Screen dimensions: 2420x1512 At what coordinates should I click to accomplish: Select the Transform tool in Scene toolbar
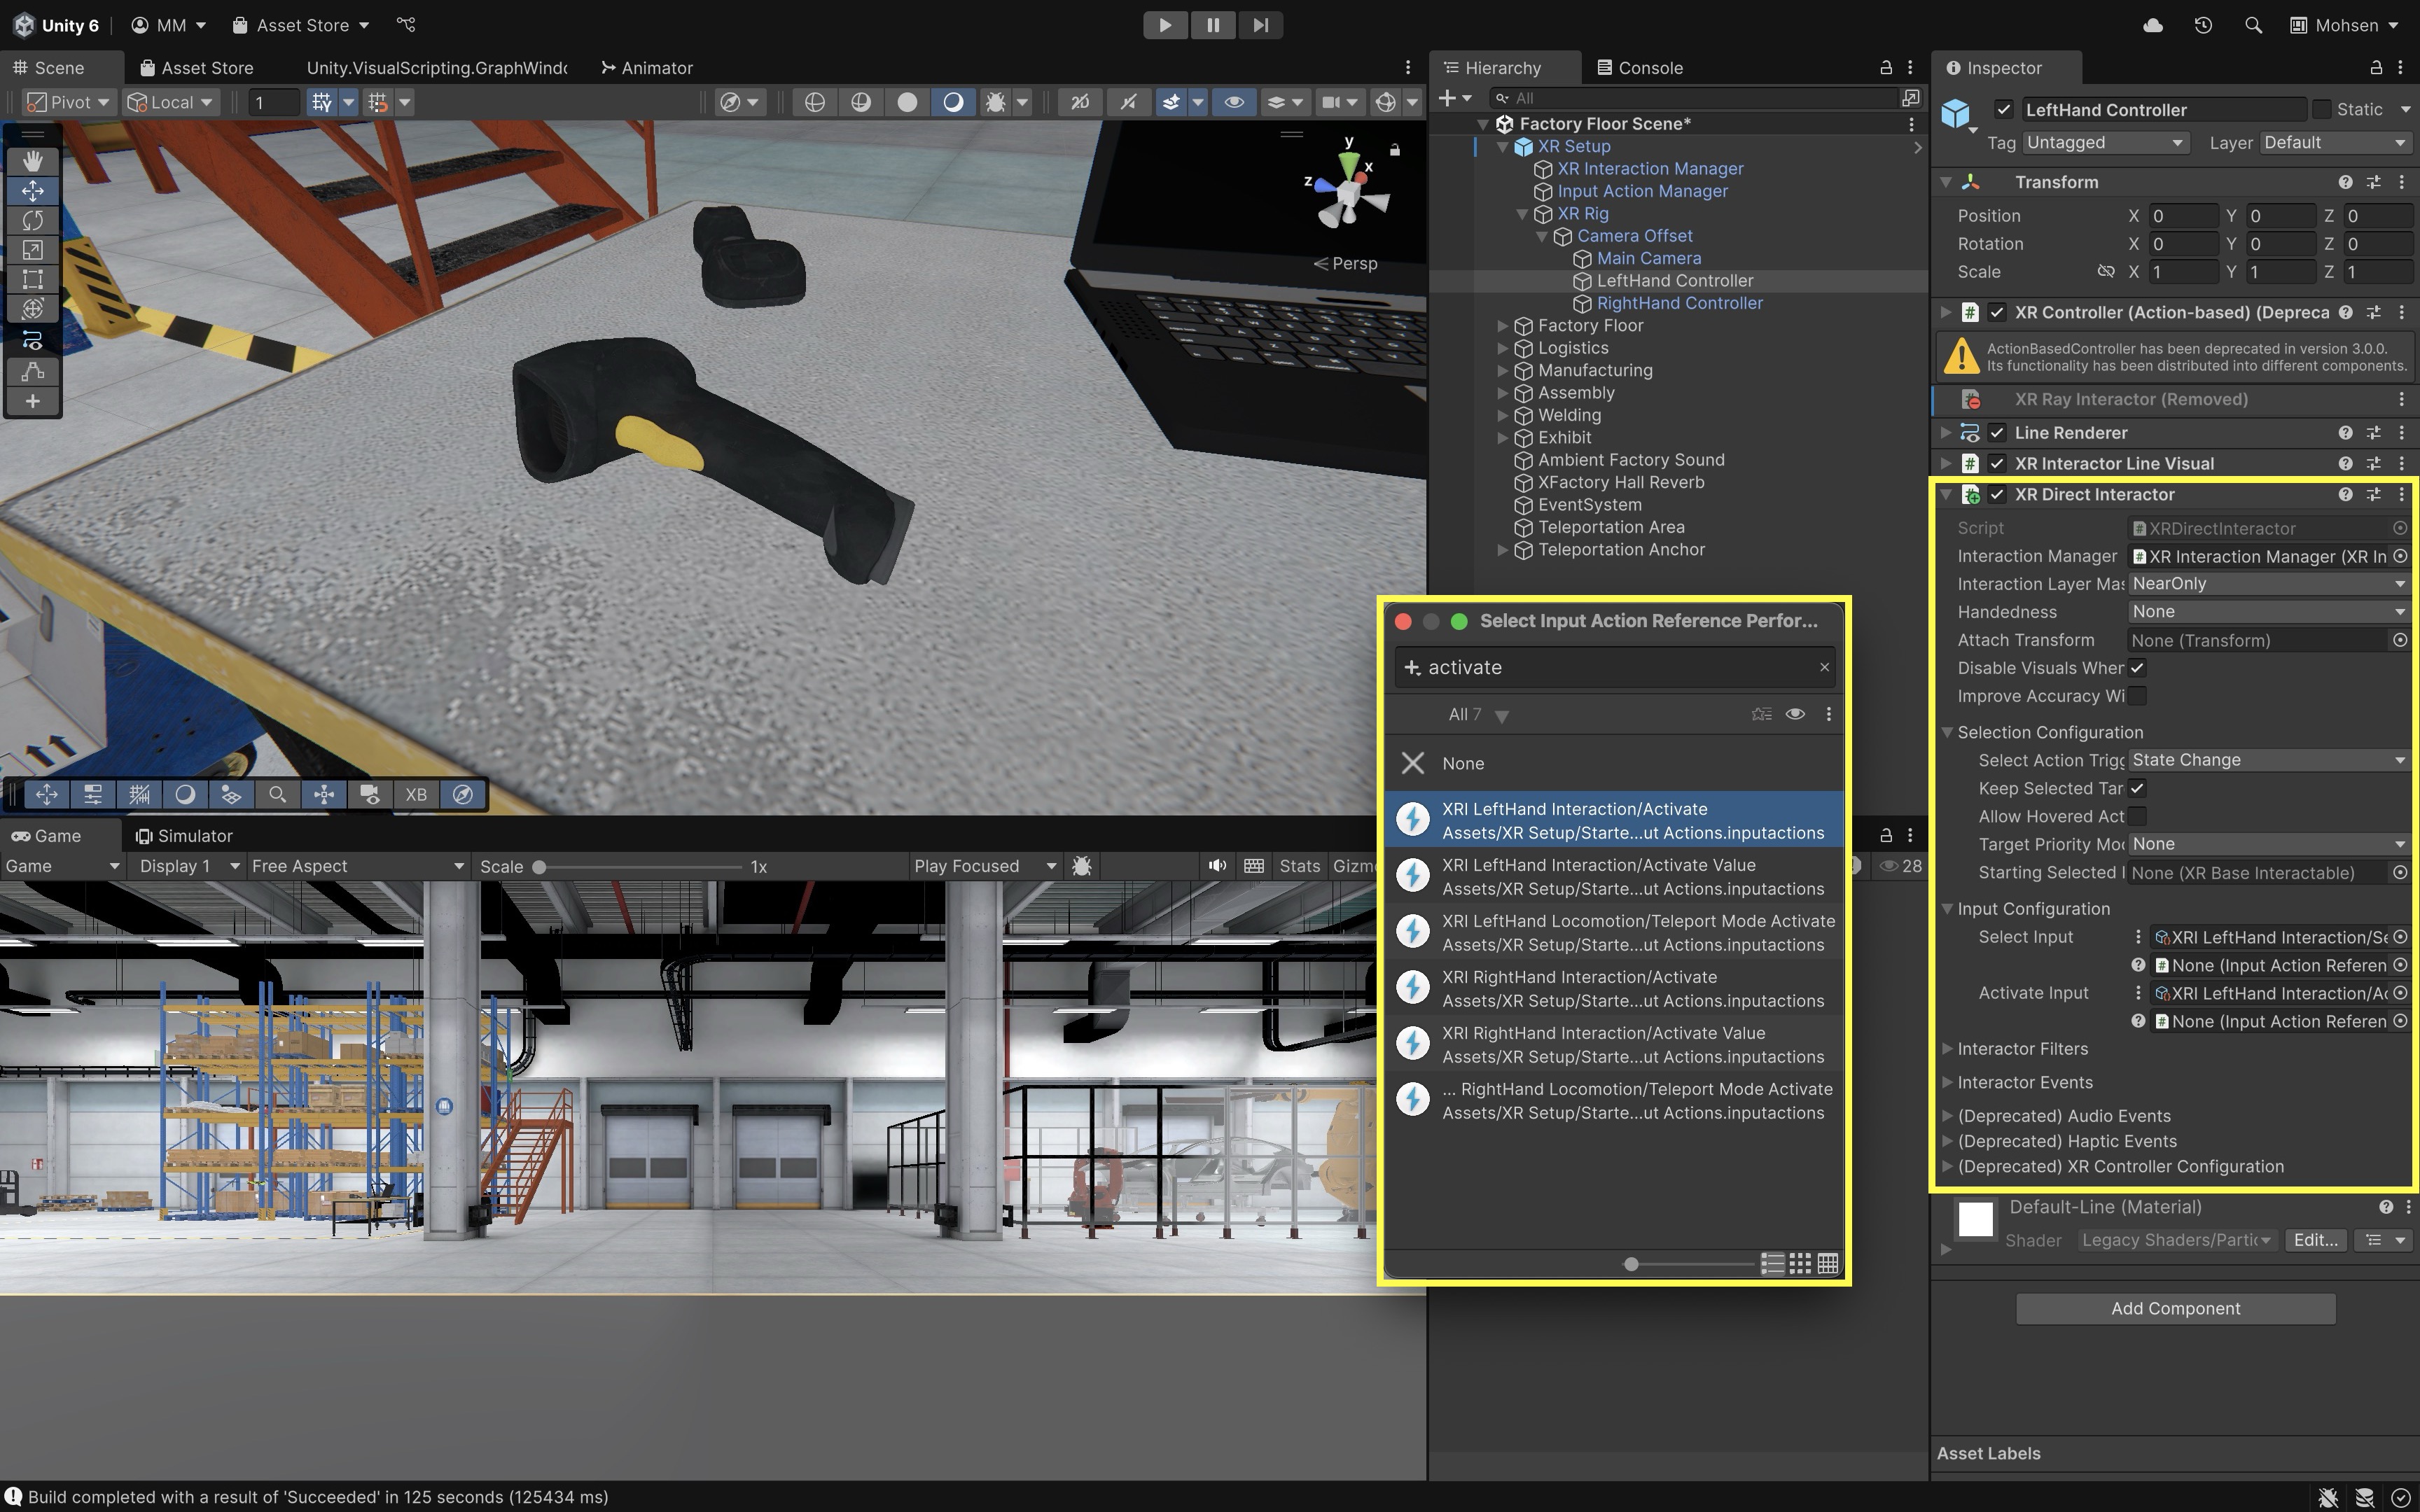(32, 310)
